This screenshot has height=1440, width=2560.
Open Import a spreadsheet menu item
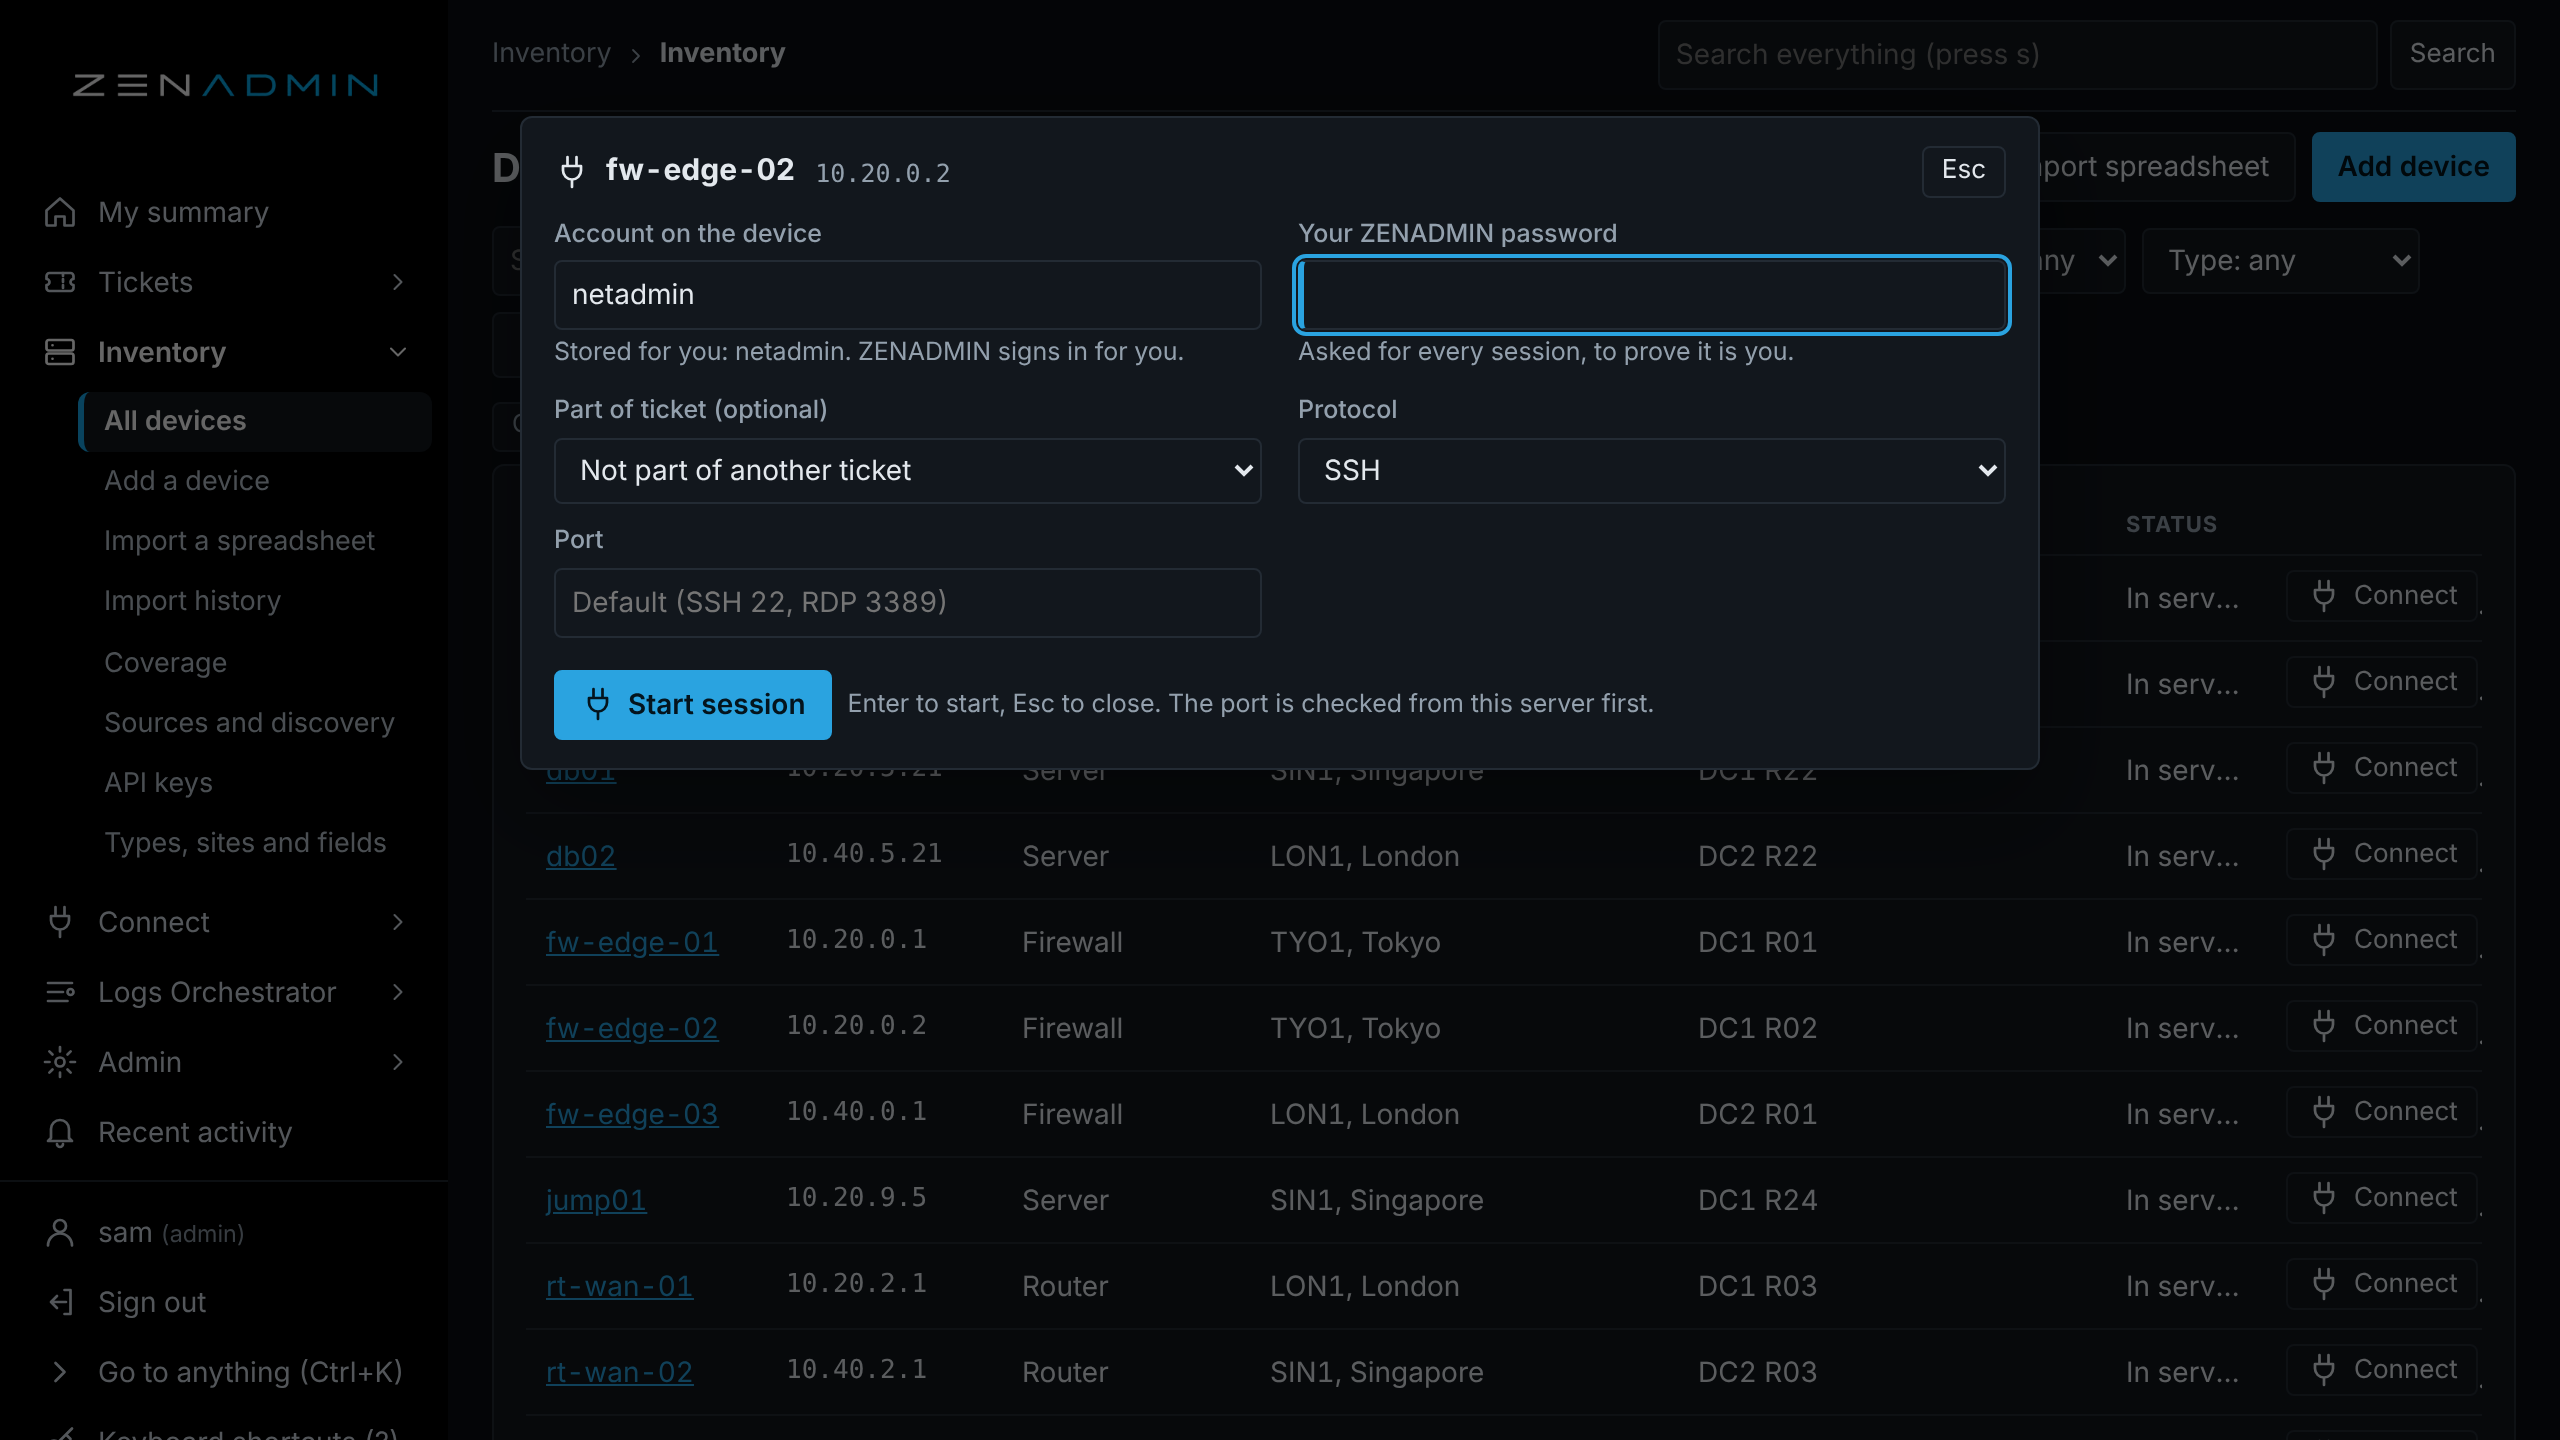(x=239, y=541)
